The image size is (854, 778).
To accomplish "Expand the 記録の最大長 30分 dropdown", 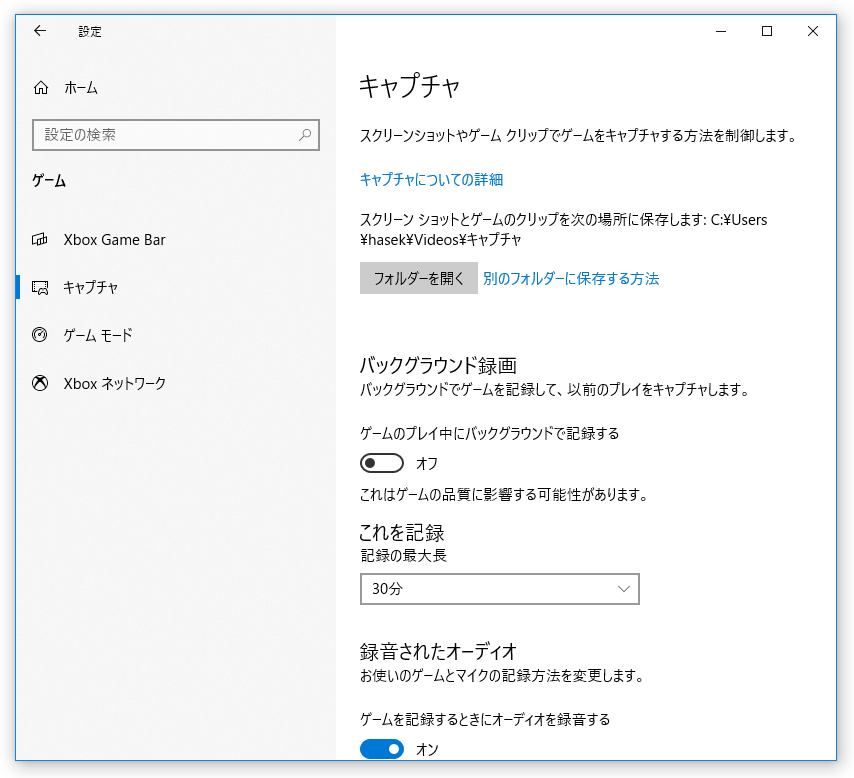I will pyautogui.click(x=499, y=588).
